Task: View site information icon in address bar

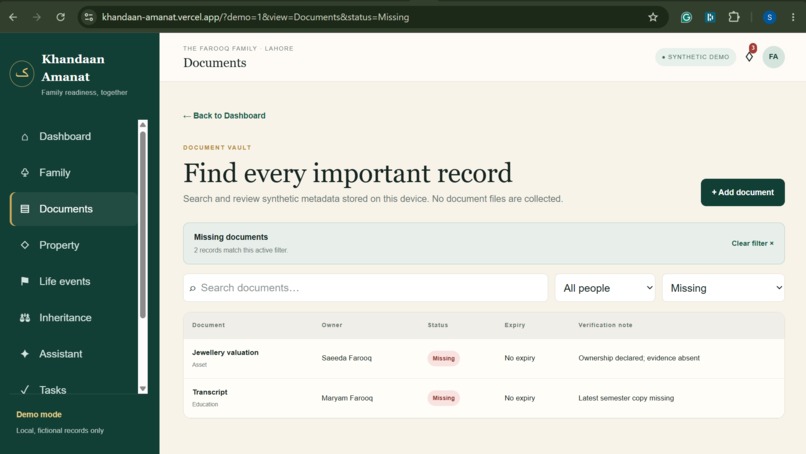Action: [89, 17]
